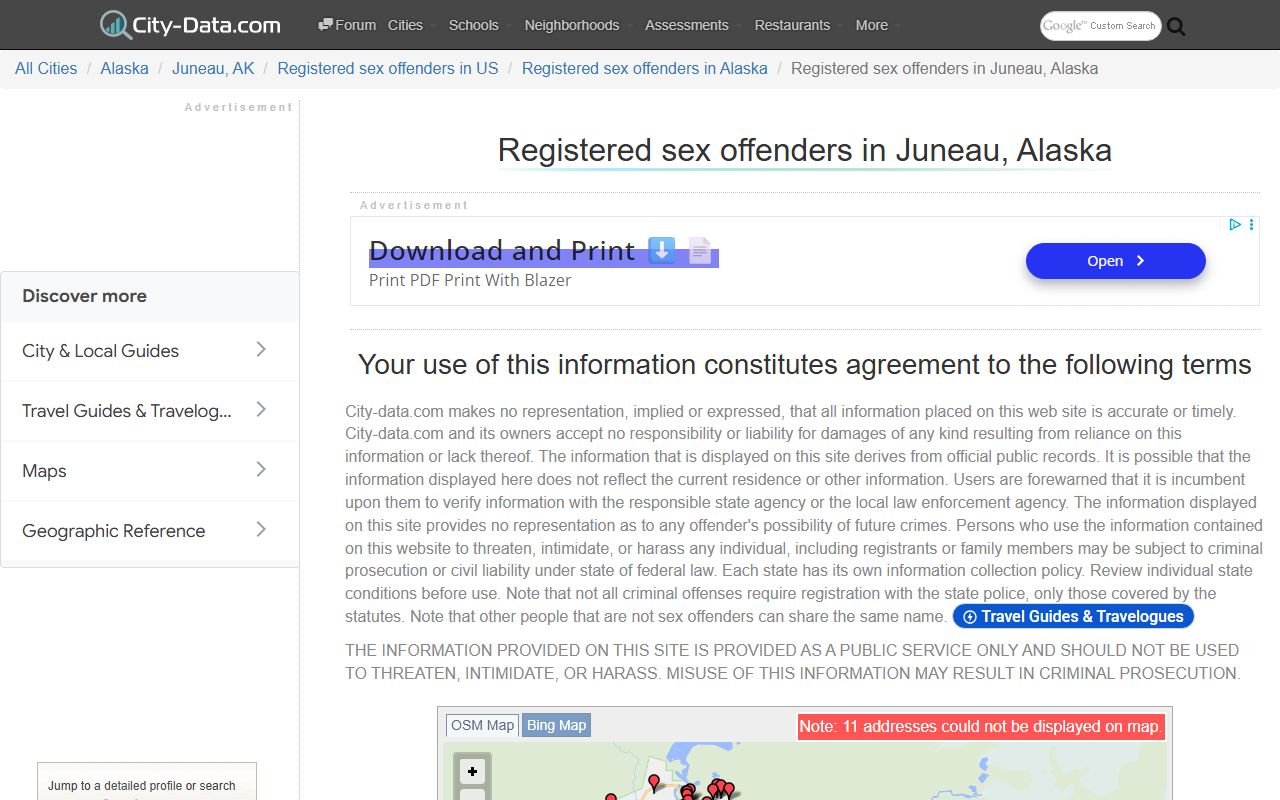Click the search magnifier icon
The width and height of the screenshot is (1280, 800).
pos(1176,27)
